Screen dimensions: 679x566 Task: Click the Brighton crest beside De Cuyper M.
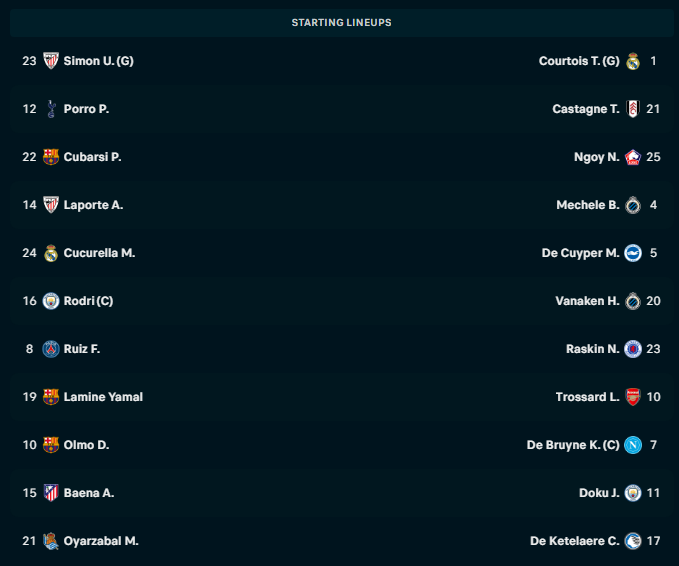(633, 253)
